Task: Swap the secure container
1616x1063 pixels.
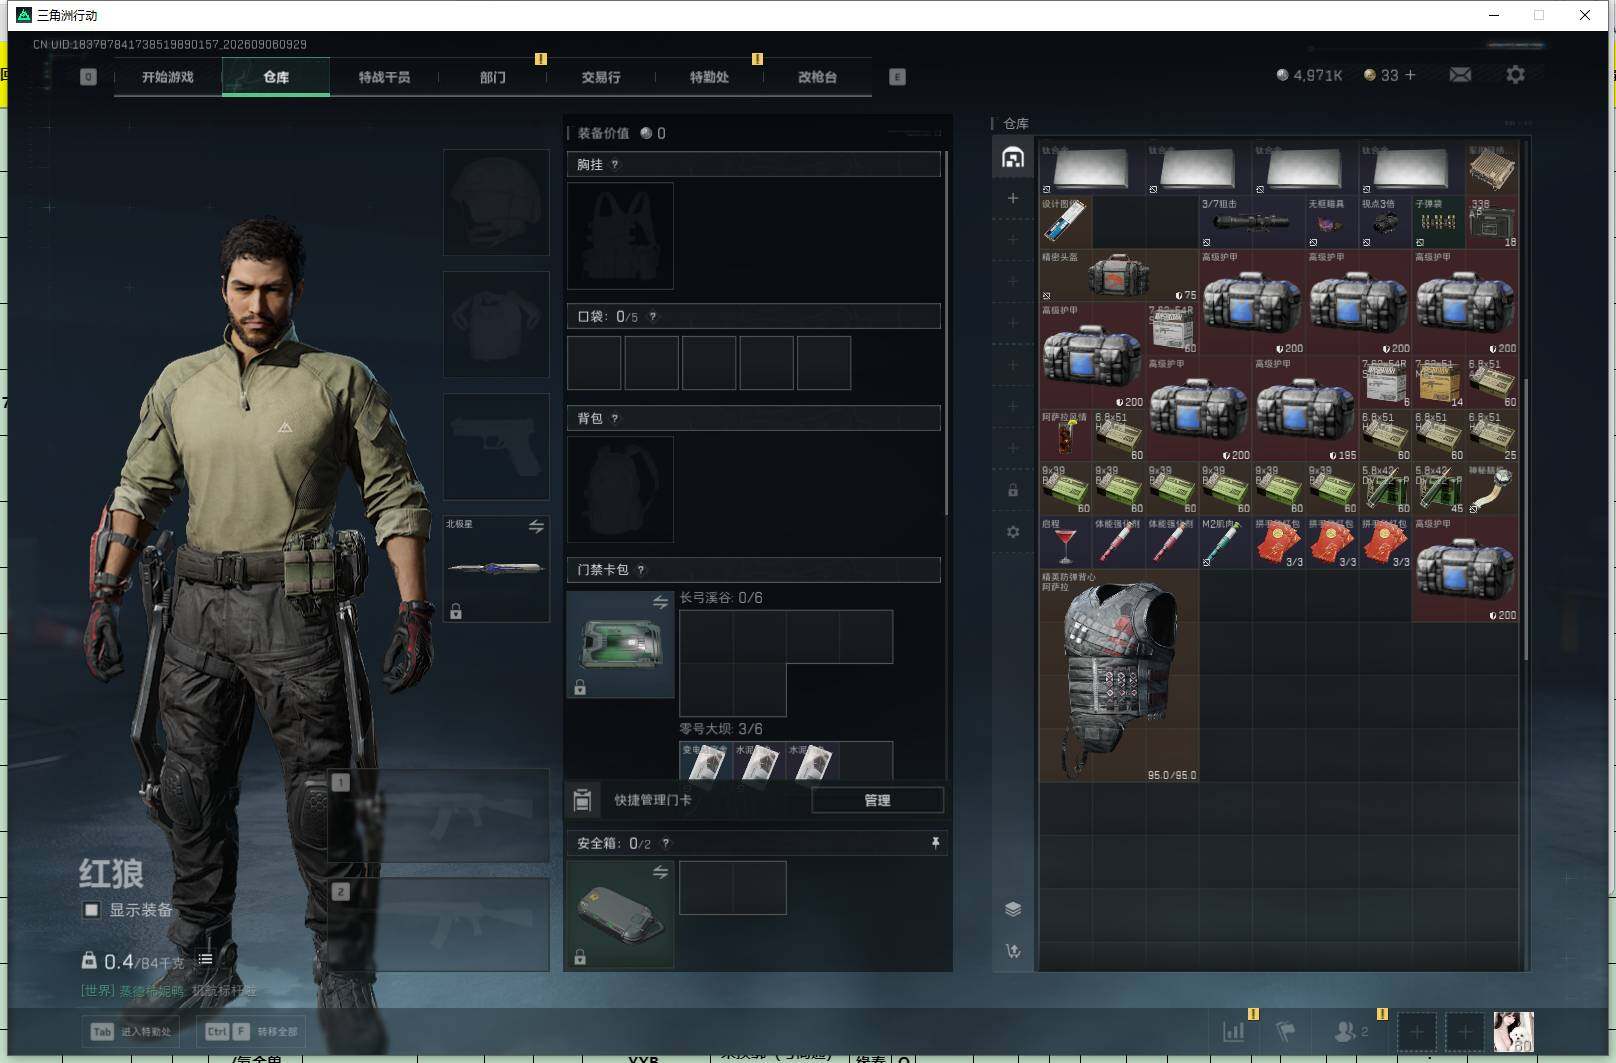Action: (660, 872)
